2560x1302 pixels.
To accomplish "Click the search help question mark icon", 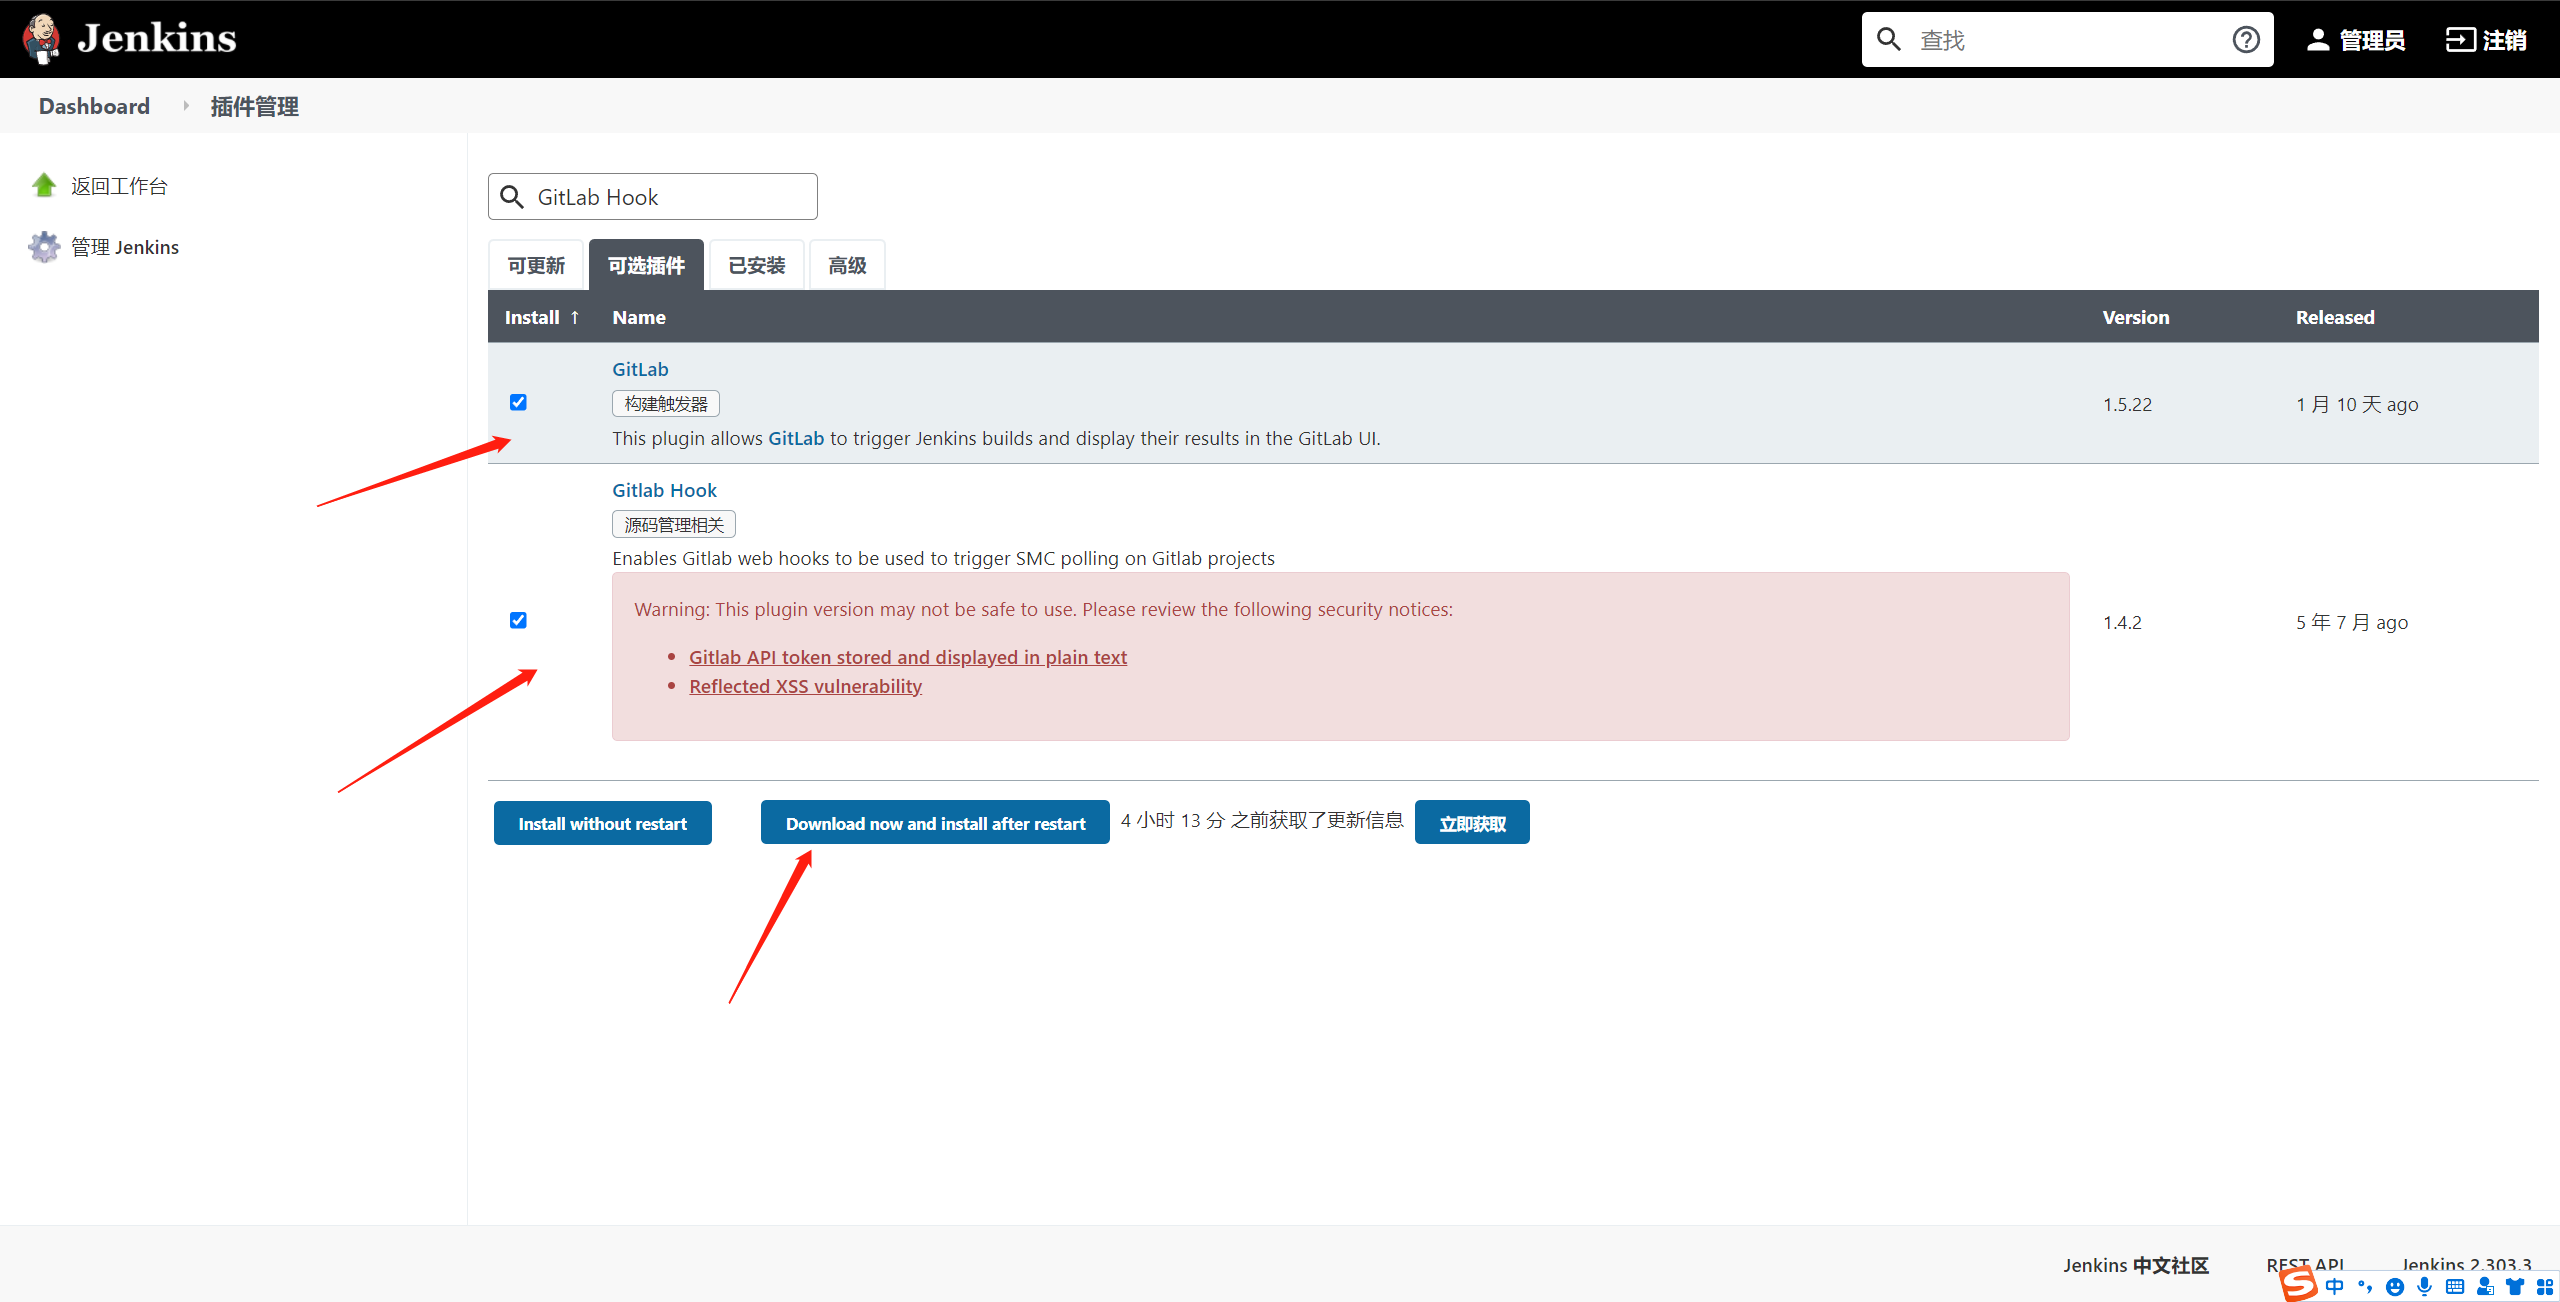I will click(2246, 40).
